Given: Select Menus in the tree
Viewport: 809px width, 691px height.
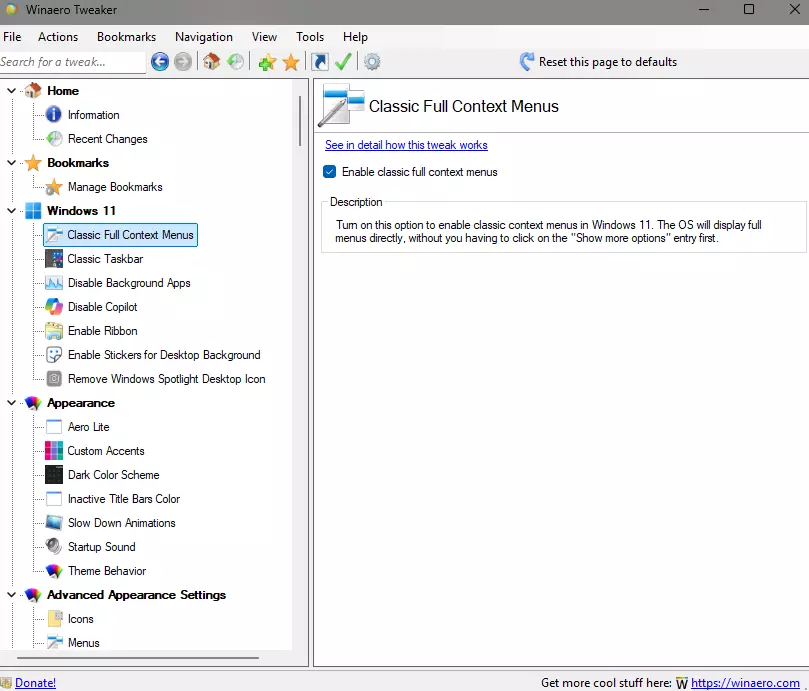Looking at the screenshot, I should (x=84, y=643).
